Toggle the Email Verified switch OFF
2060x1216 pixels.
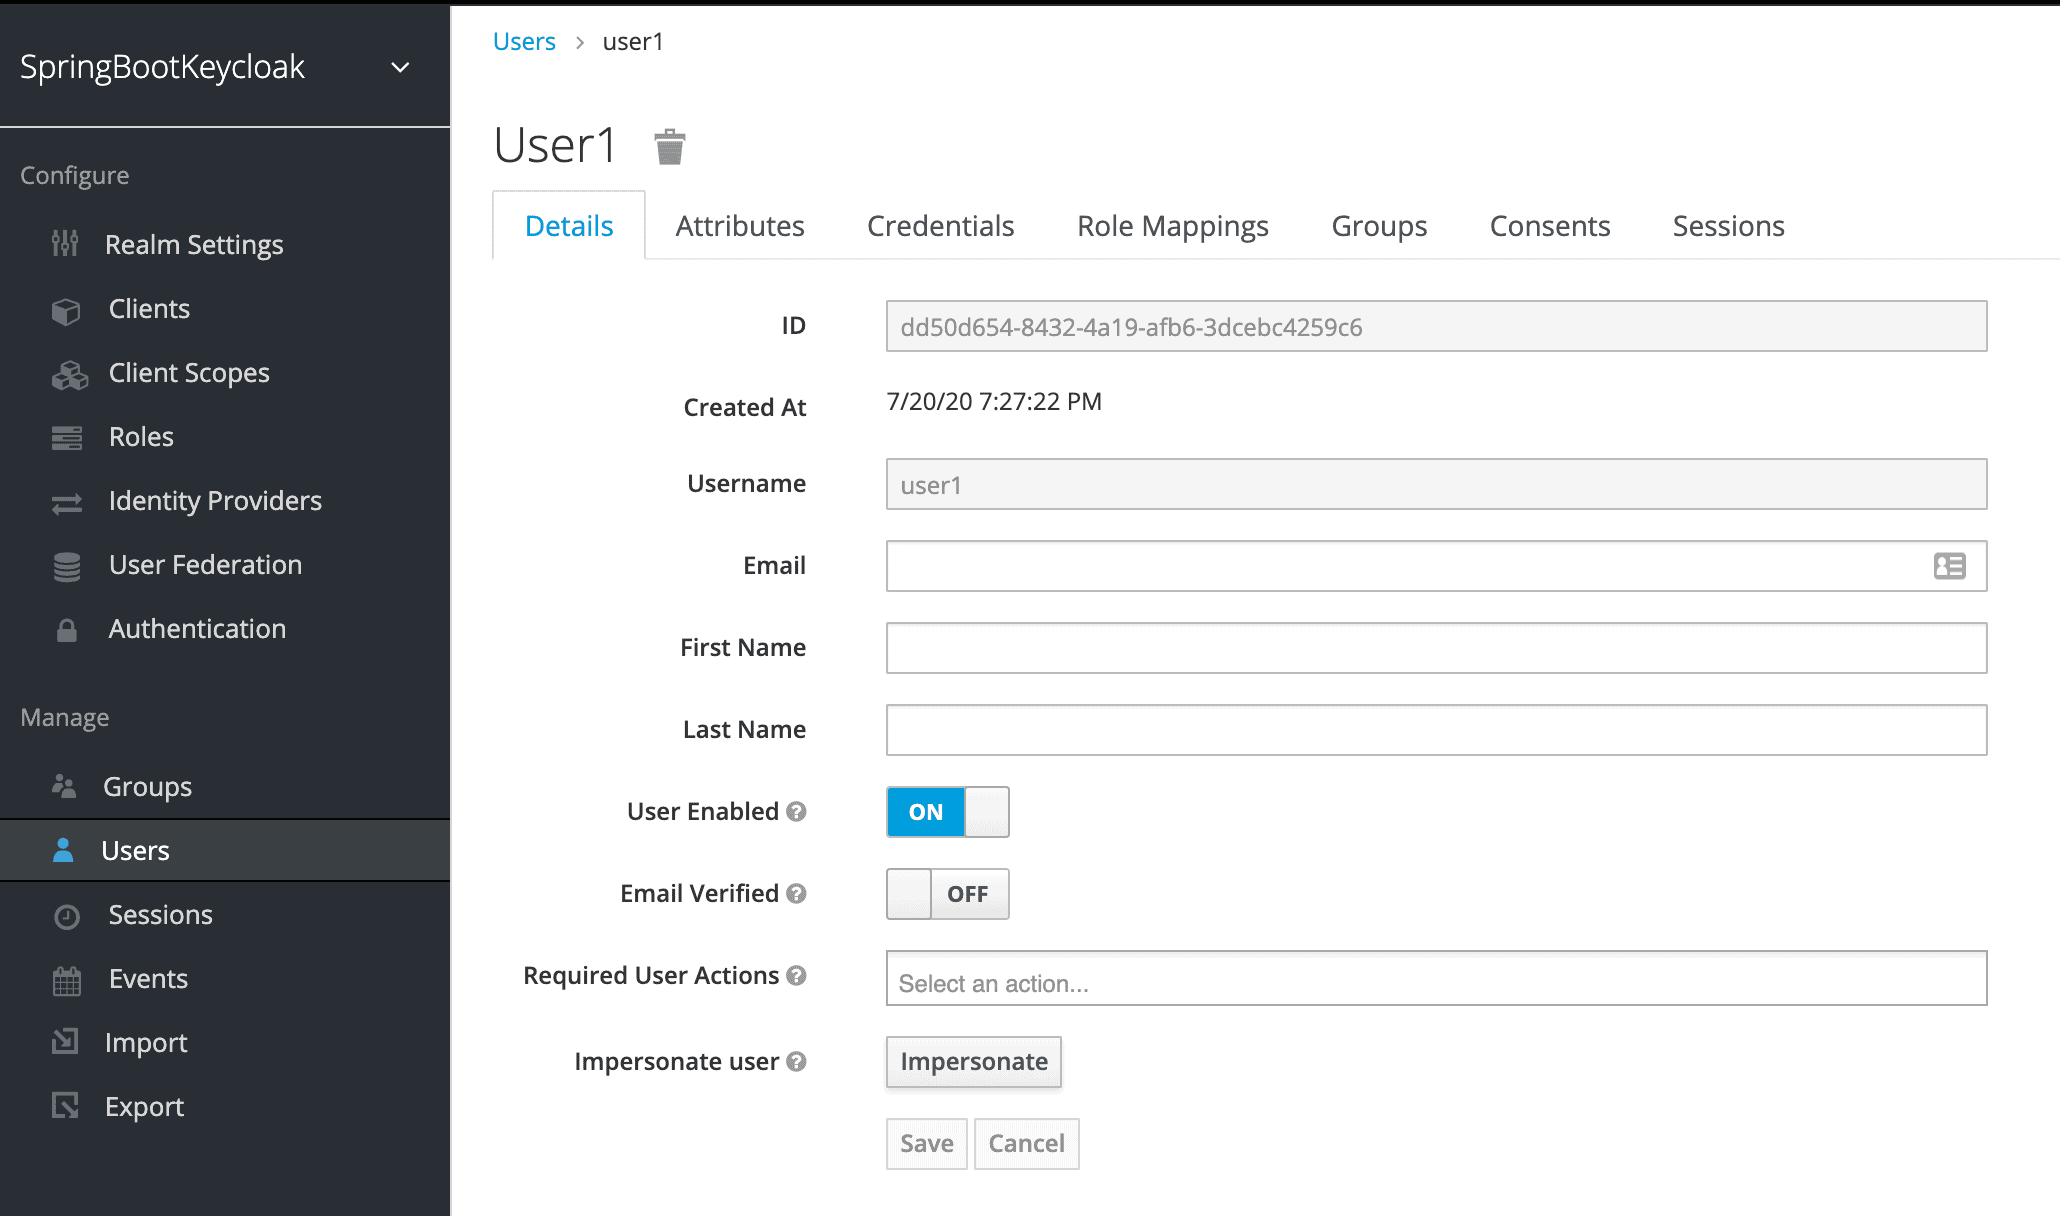[x=948, y=893]
